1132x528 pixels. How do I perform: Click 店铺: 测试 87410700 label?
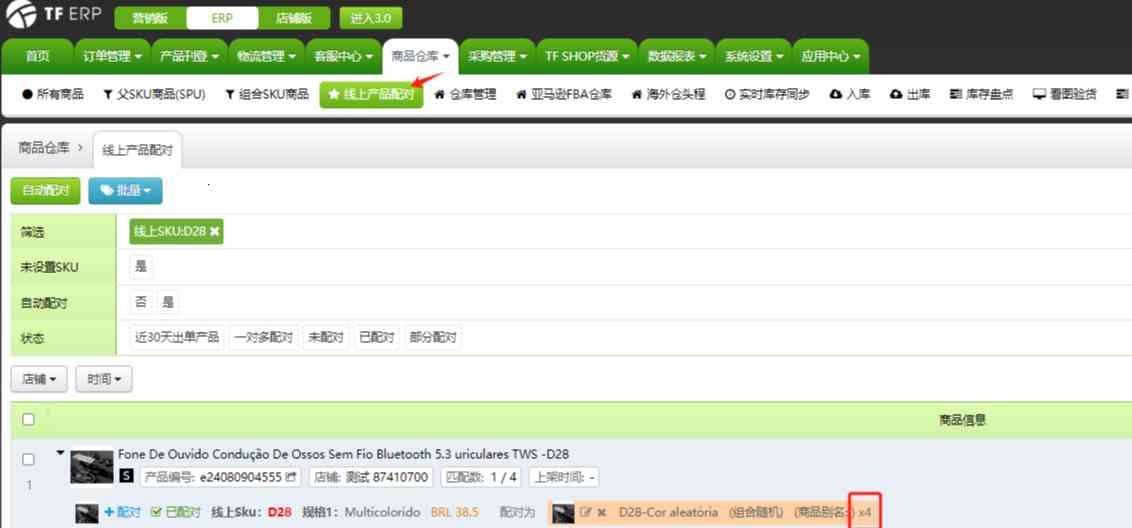(371, 477)
